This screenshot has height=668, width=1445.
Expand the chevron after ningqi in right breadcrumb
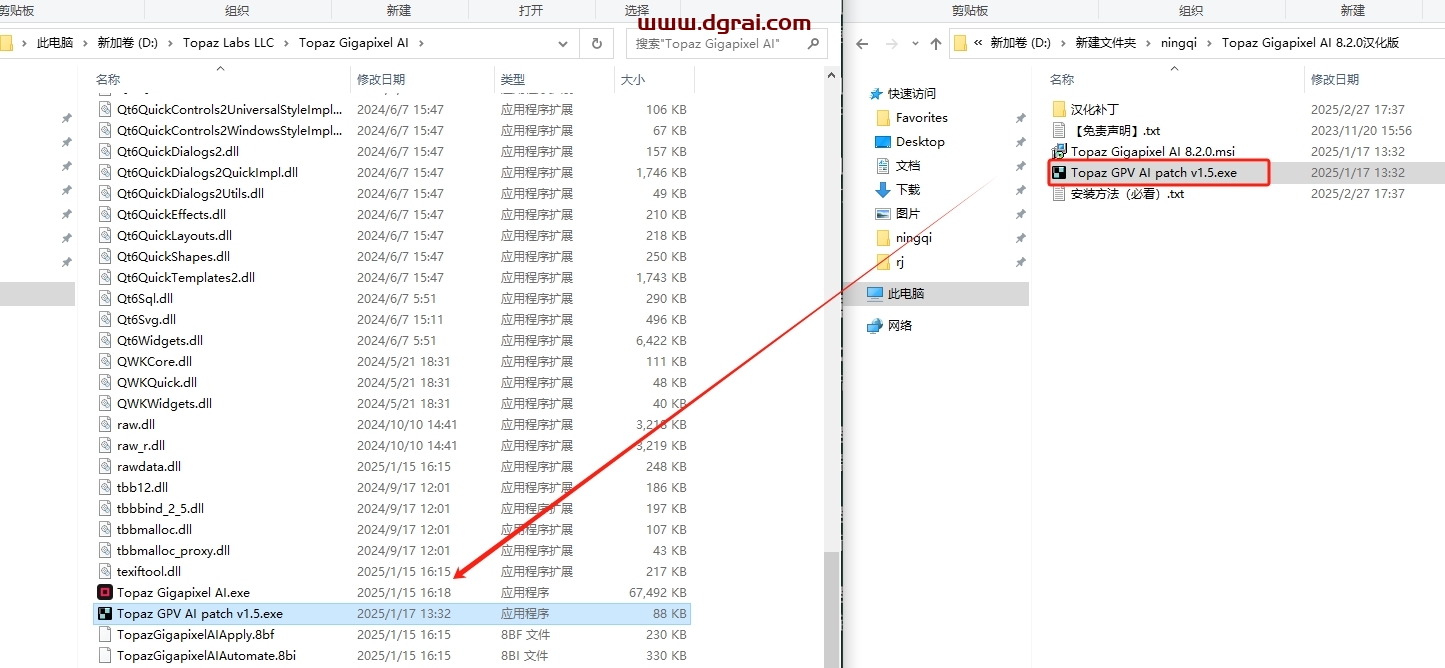point(1209,43)
